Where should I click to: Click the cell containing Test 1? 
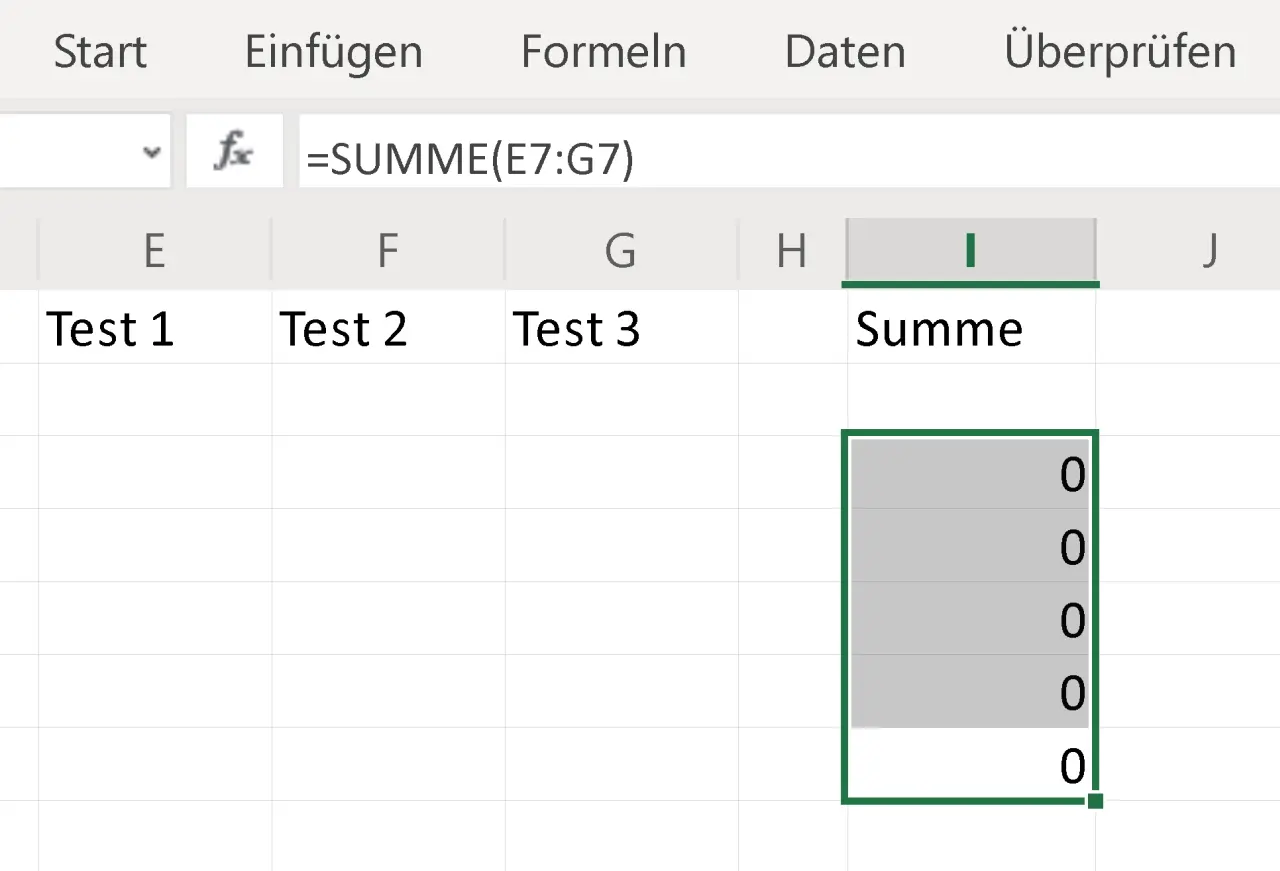pyautogui.click(x=110, y=328)
